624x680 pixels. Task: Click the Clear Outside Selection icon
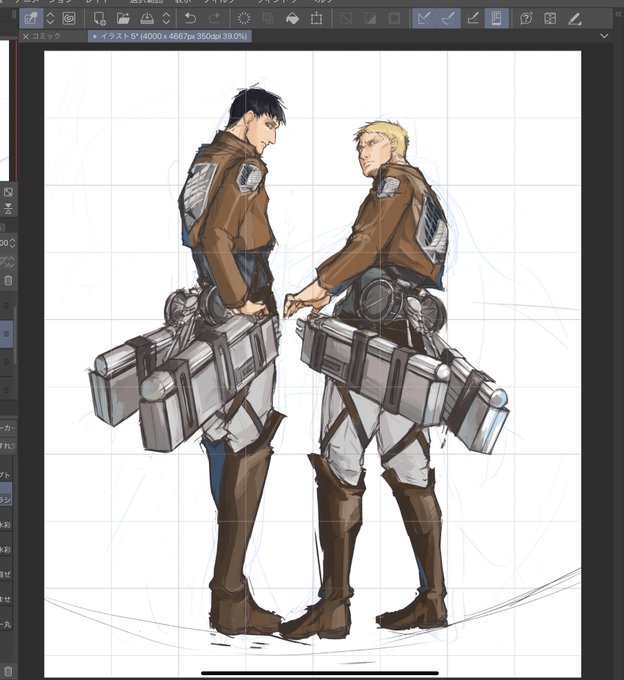point(268,18)
